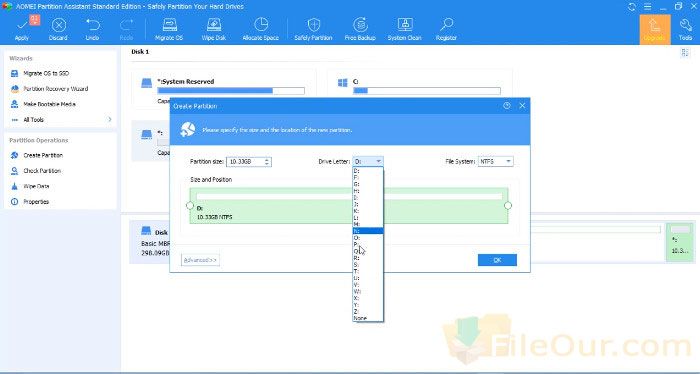Toggle disk view layout icon
Image resolution: width=700 pixels, height=374 pixels.
(x=685, y=53)
